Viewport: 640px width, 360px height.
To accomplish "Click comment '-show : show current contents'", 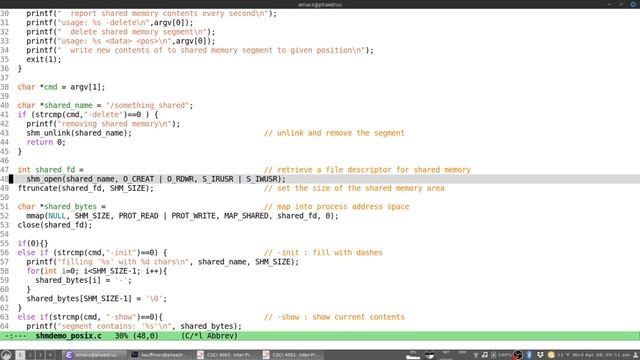I will [334, 317].
